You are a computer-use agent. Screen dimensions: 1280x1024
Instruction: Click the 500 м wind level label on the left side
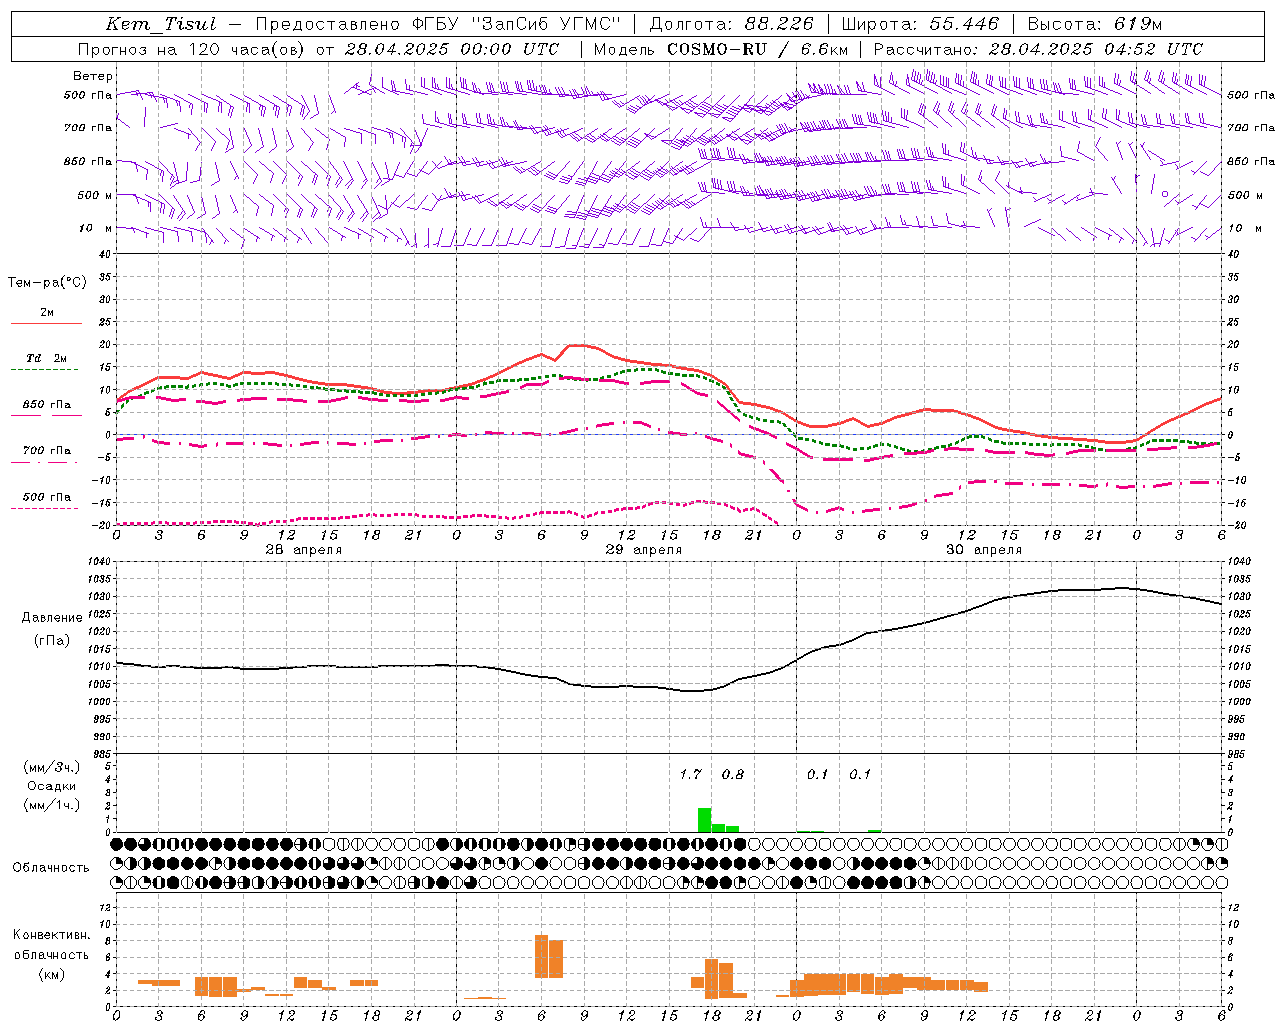[94, 195]
